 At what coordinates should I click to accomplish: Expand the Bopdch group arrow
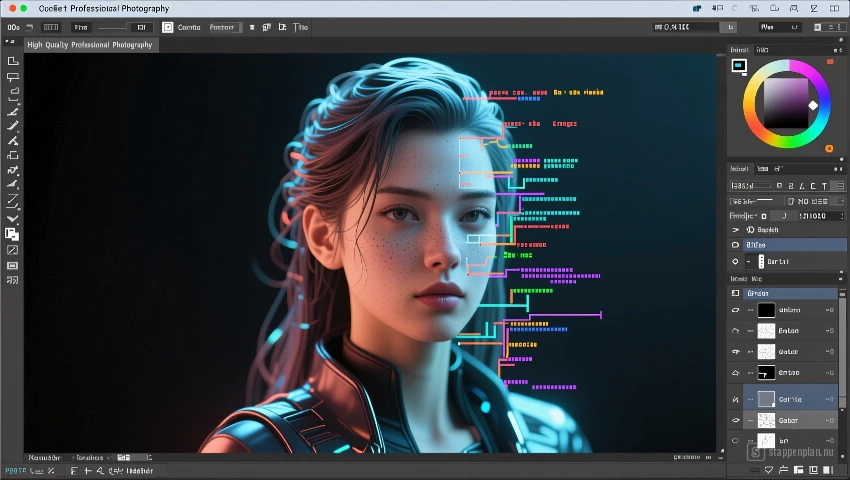pos(736,230)
